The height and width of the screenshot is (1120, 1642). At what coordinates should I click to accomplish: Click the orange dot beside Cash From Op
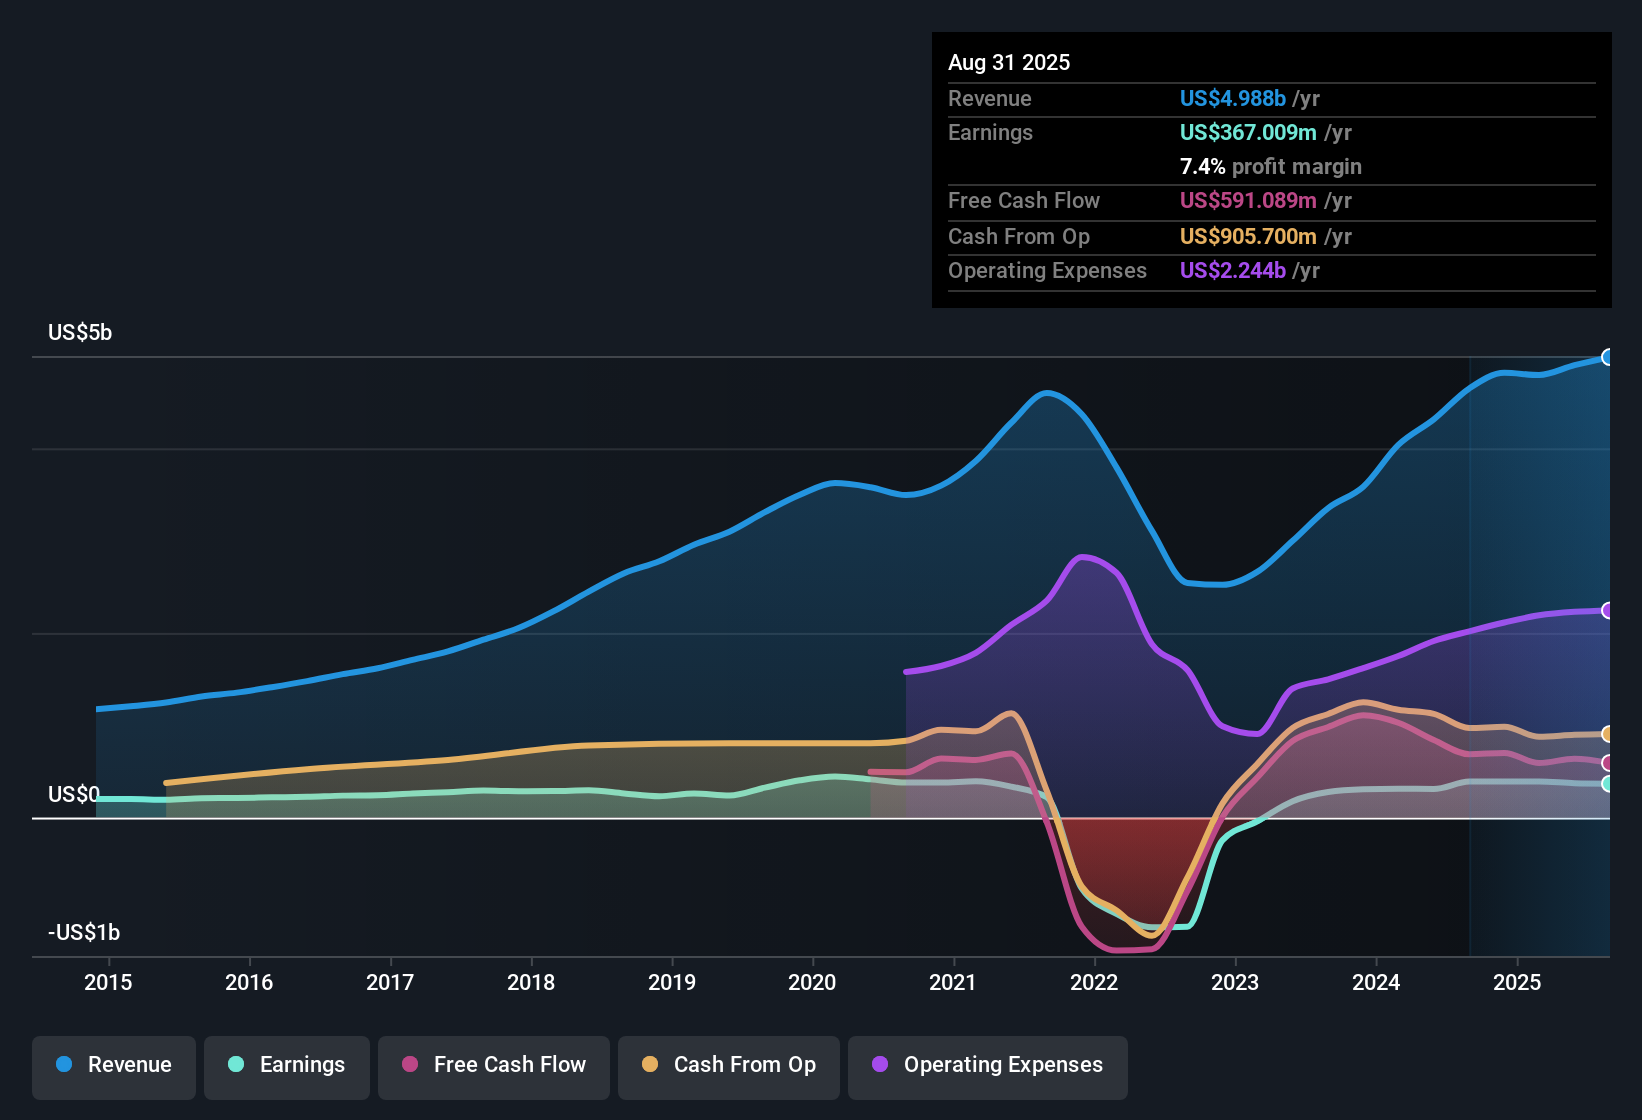[x=650, y=1065]
